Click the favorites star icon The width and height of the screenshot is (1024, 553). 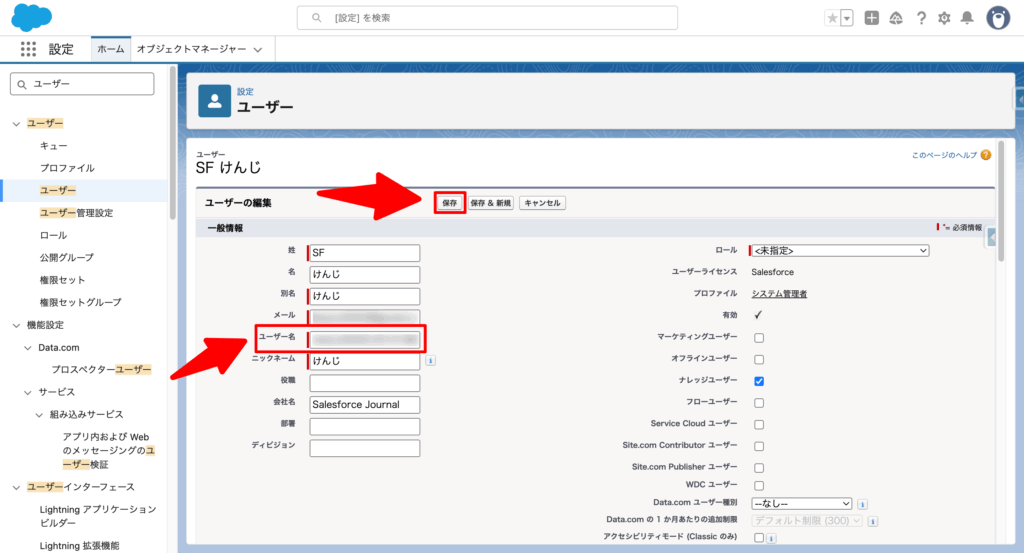[x=832, y=18]
